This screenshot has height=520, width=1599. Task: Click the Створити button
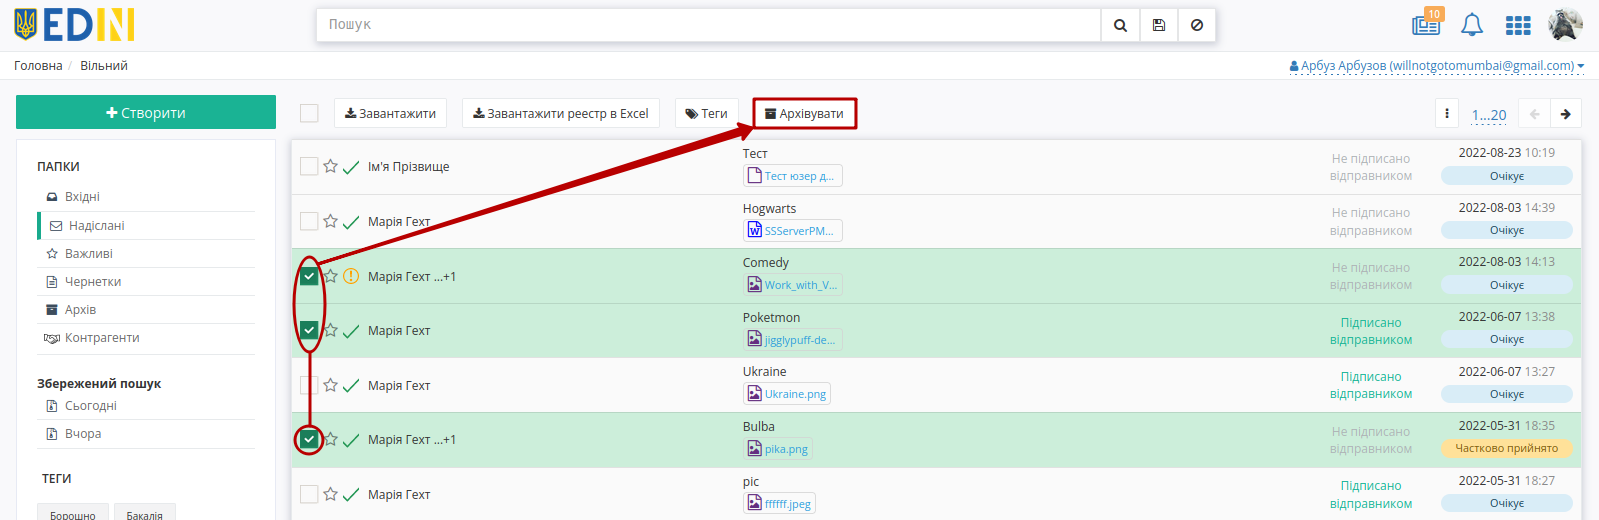pyautogui.click(x=146, y=112)
